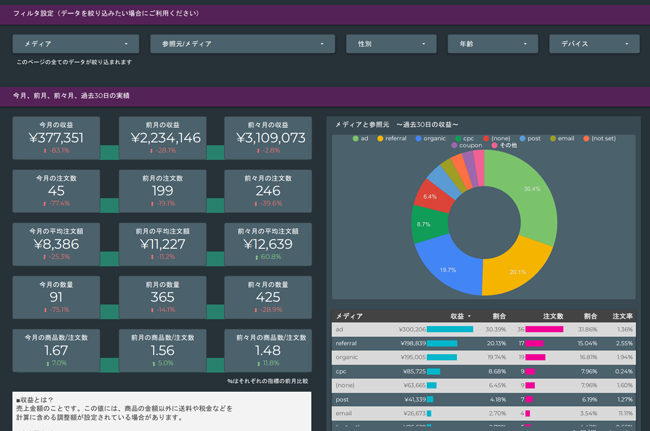Select the 今月の収益 ¥377,351 scorecard
This screenshot has height=431, width=650.
[x=56, y=138]
